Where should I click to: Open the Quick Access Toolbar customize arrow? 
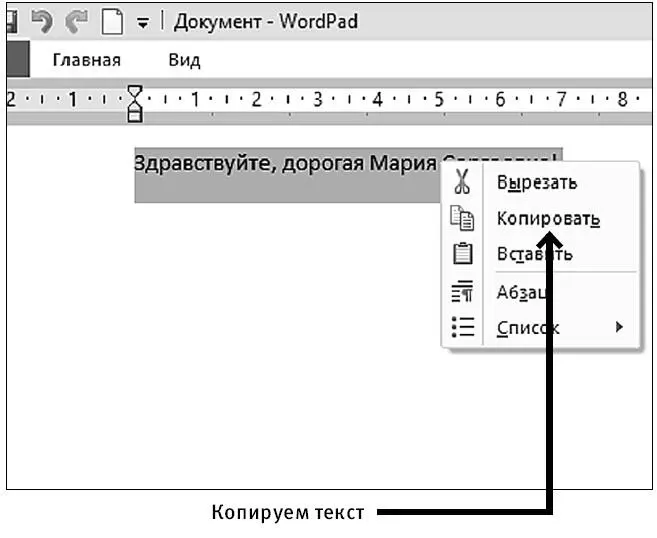tap(143, 23)
